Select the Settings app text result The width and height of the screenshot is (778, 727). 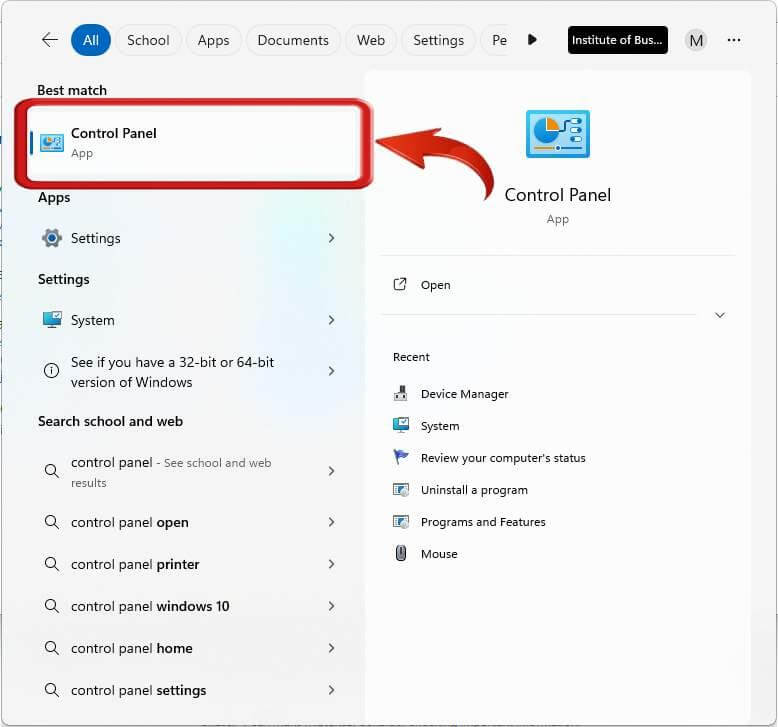click(95, 239)
